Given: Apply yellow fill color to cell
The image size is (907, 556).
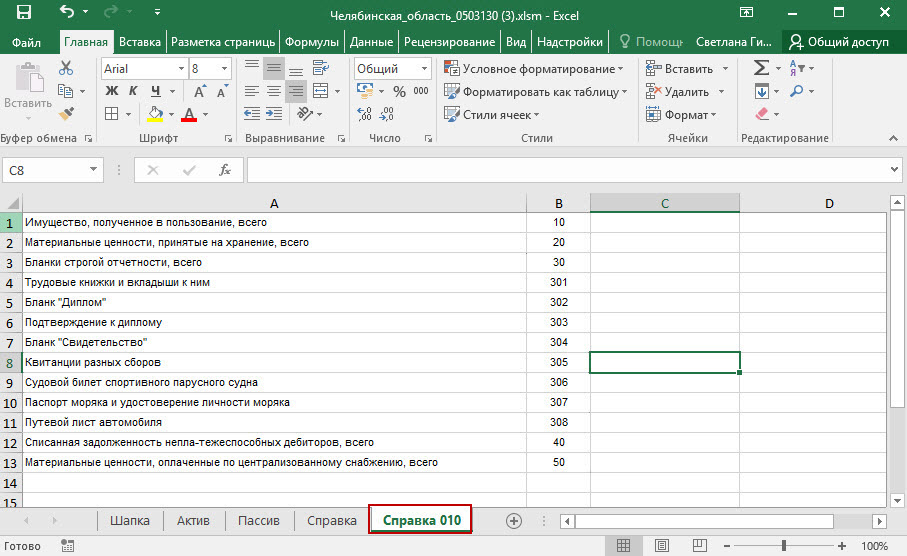Looking at the screenshot, I should [154, 114].
